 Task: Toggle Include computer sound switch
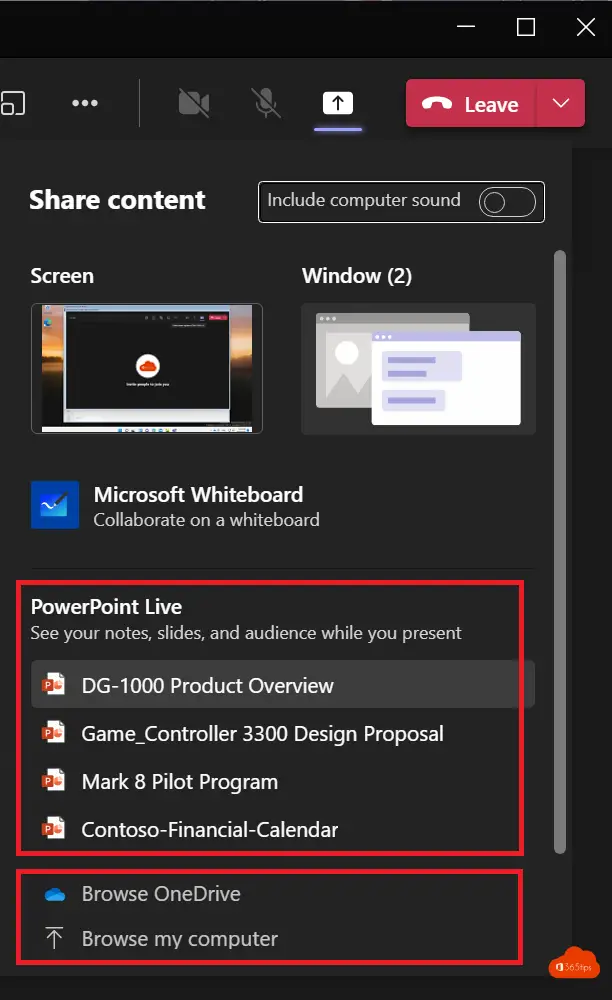tap(507, 202)
